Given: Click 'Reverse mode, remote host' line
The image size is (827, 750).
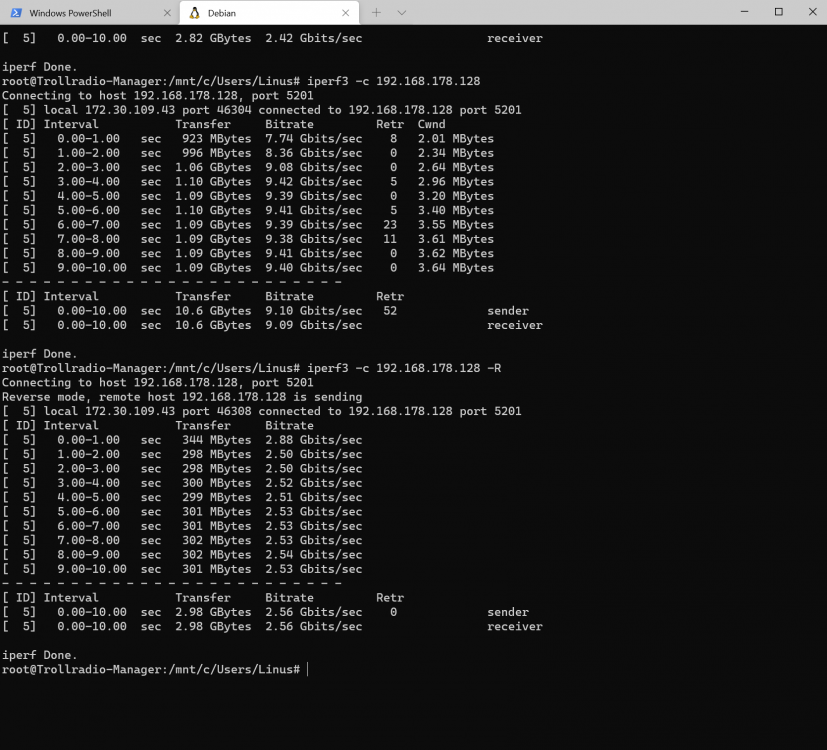Looking at the screenshot, I should 182,397.
